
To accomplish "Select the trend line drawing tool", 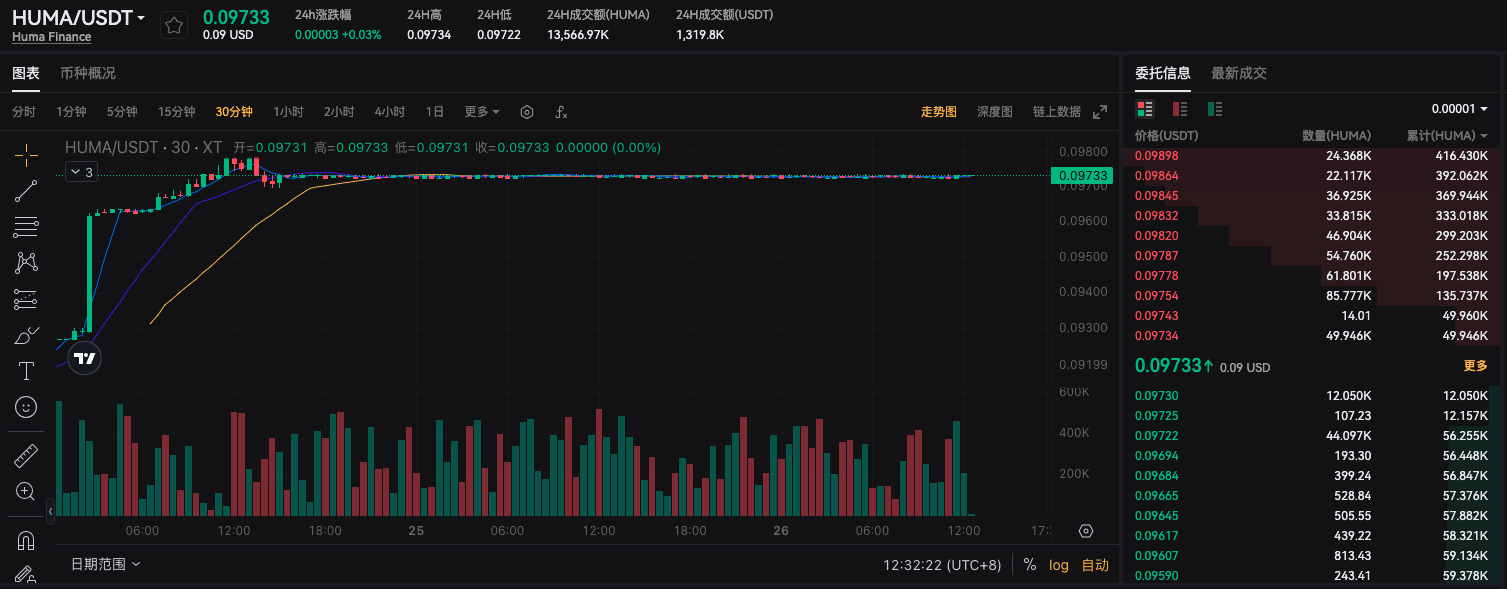I will (25, 192).
